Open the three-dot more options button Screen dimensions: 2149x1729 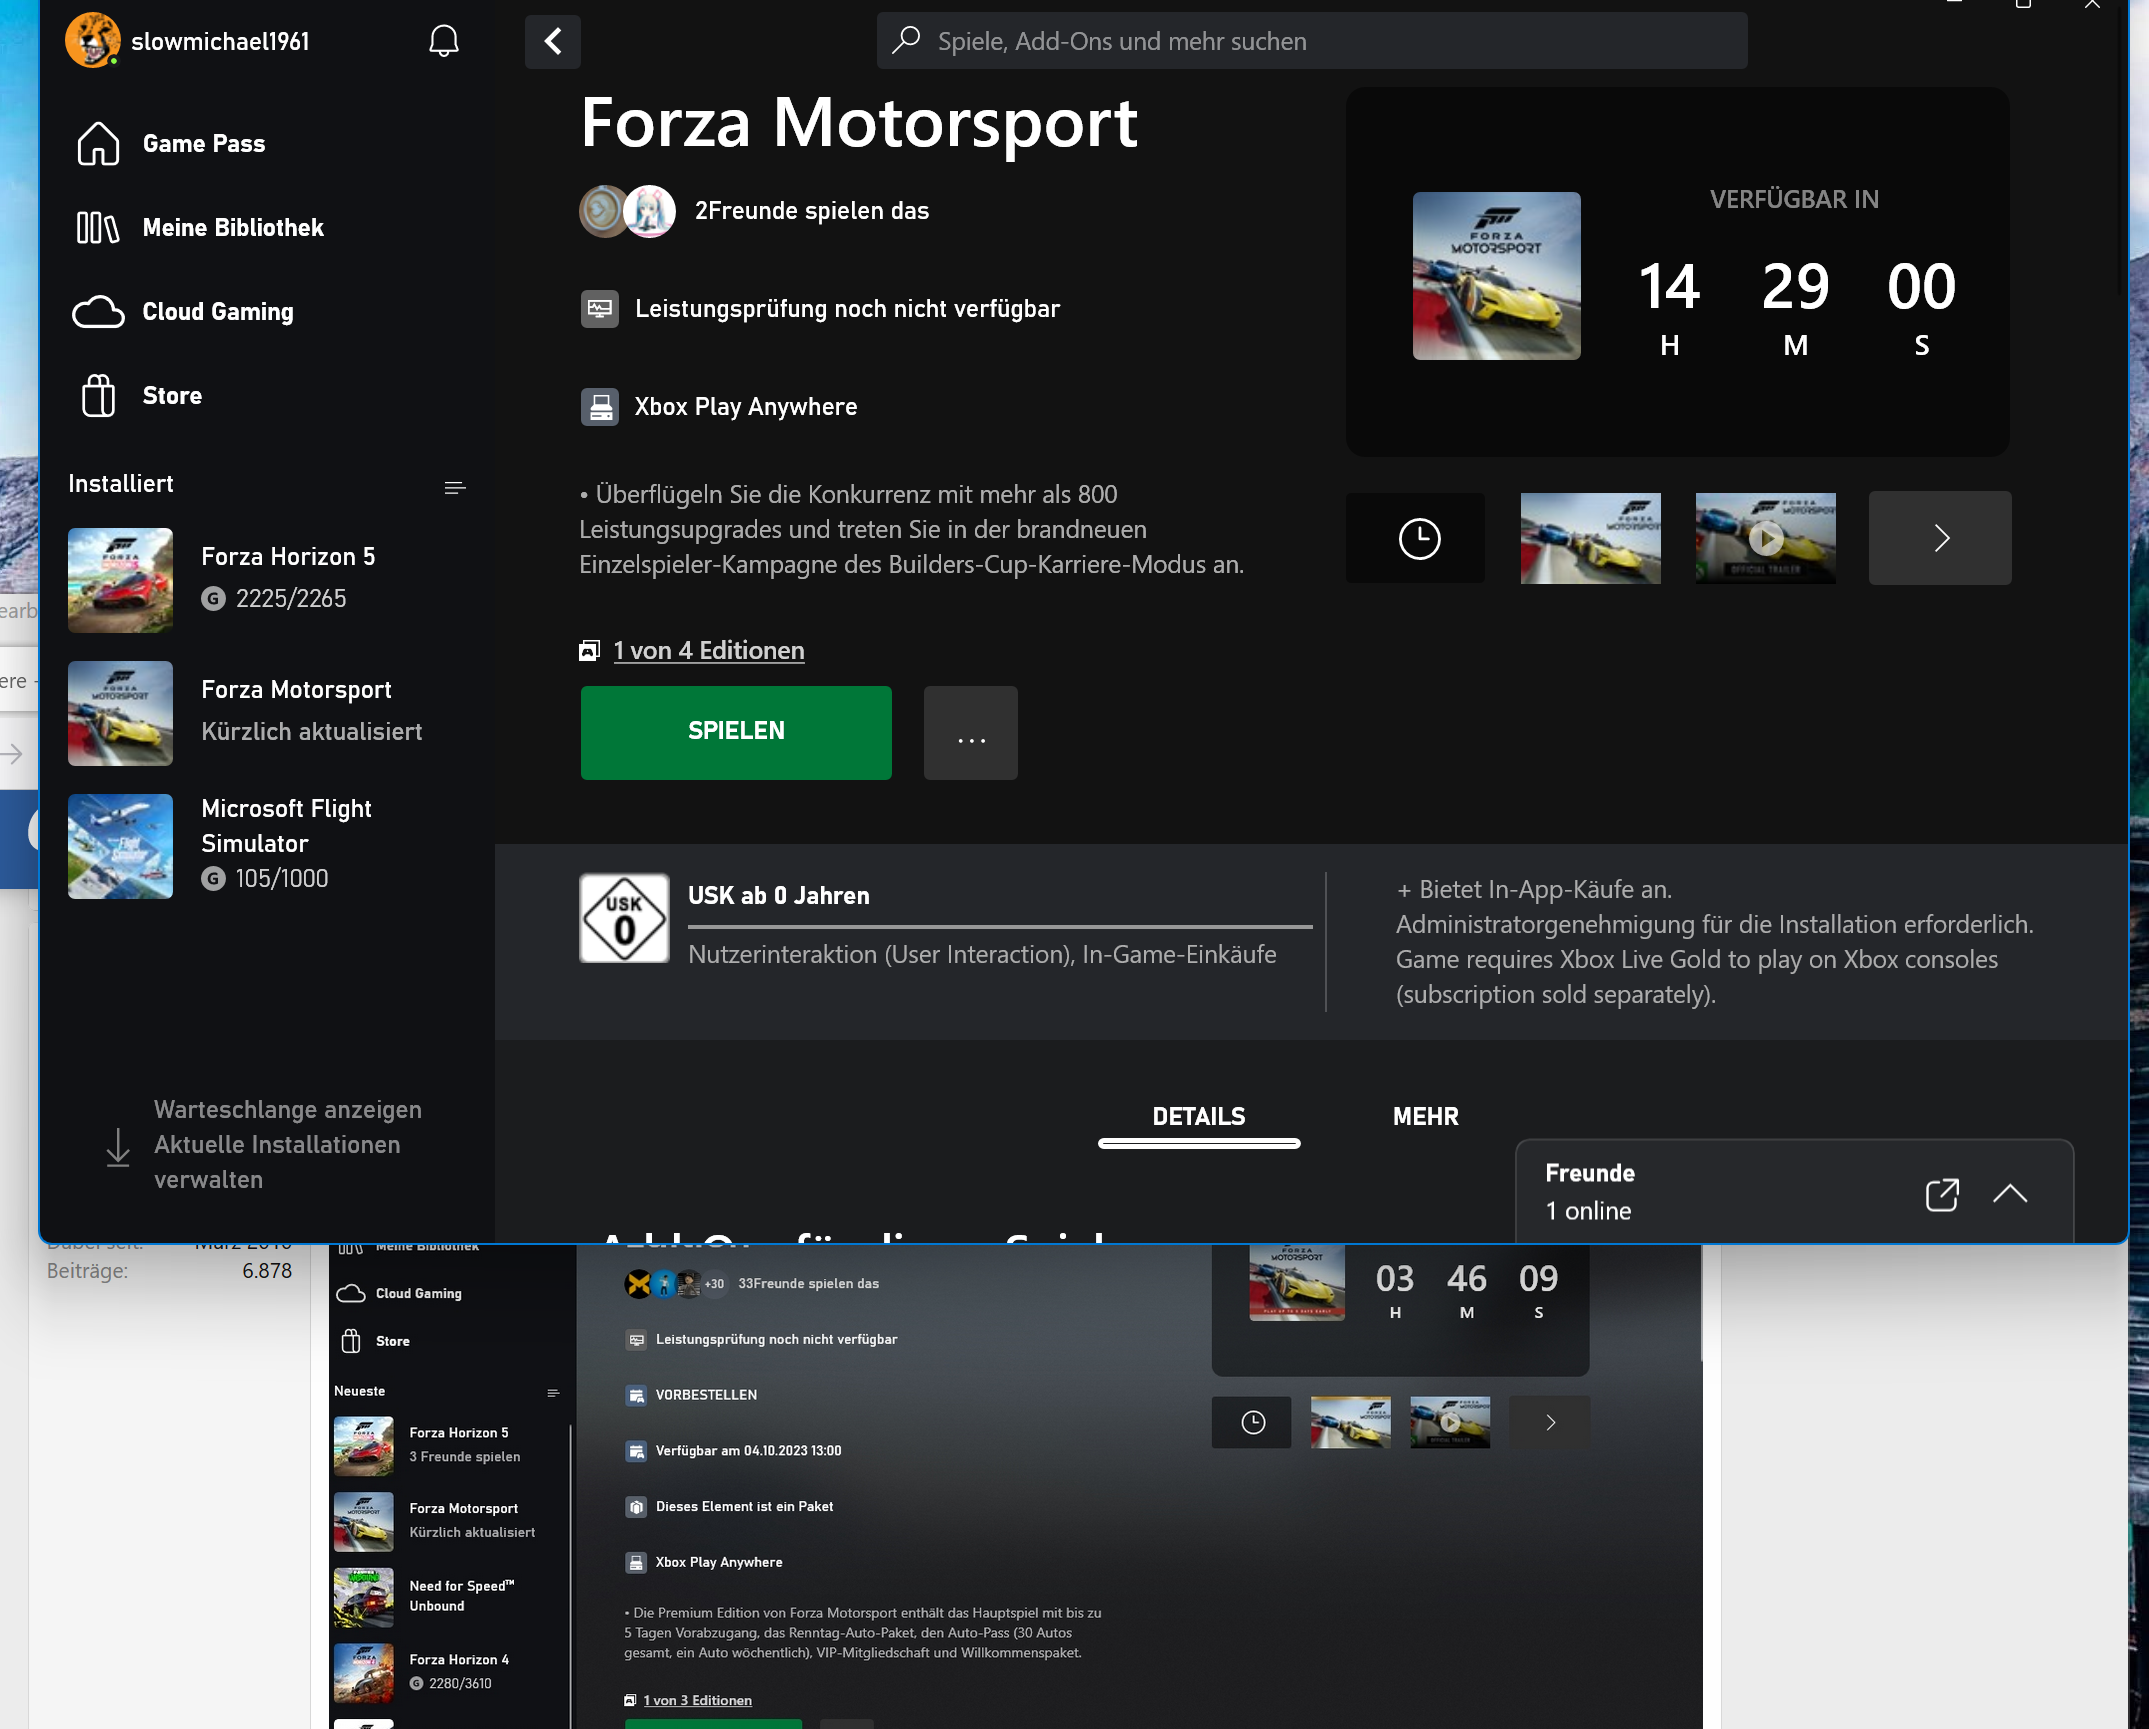point(970,734)
